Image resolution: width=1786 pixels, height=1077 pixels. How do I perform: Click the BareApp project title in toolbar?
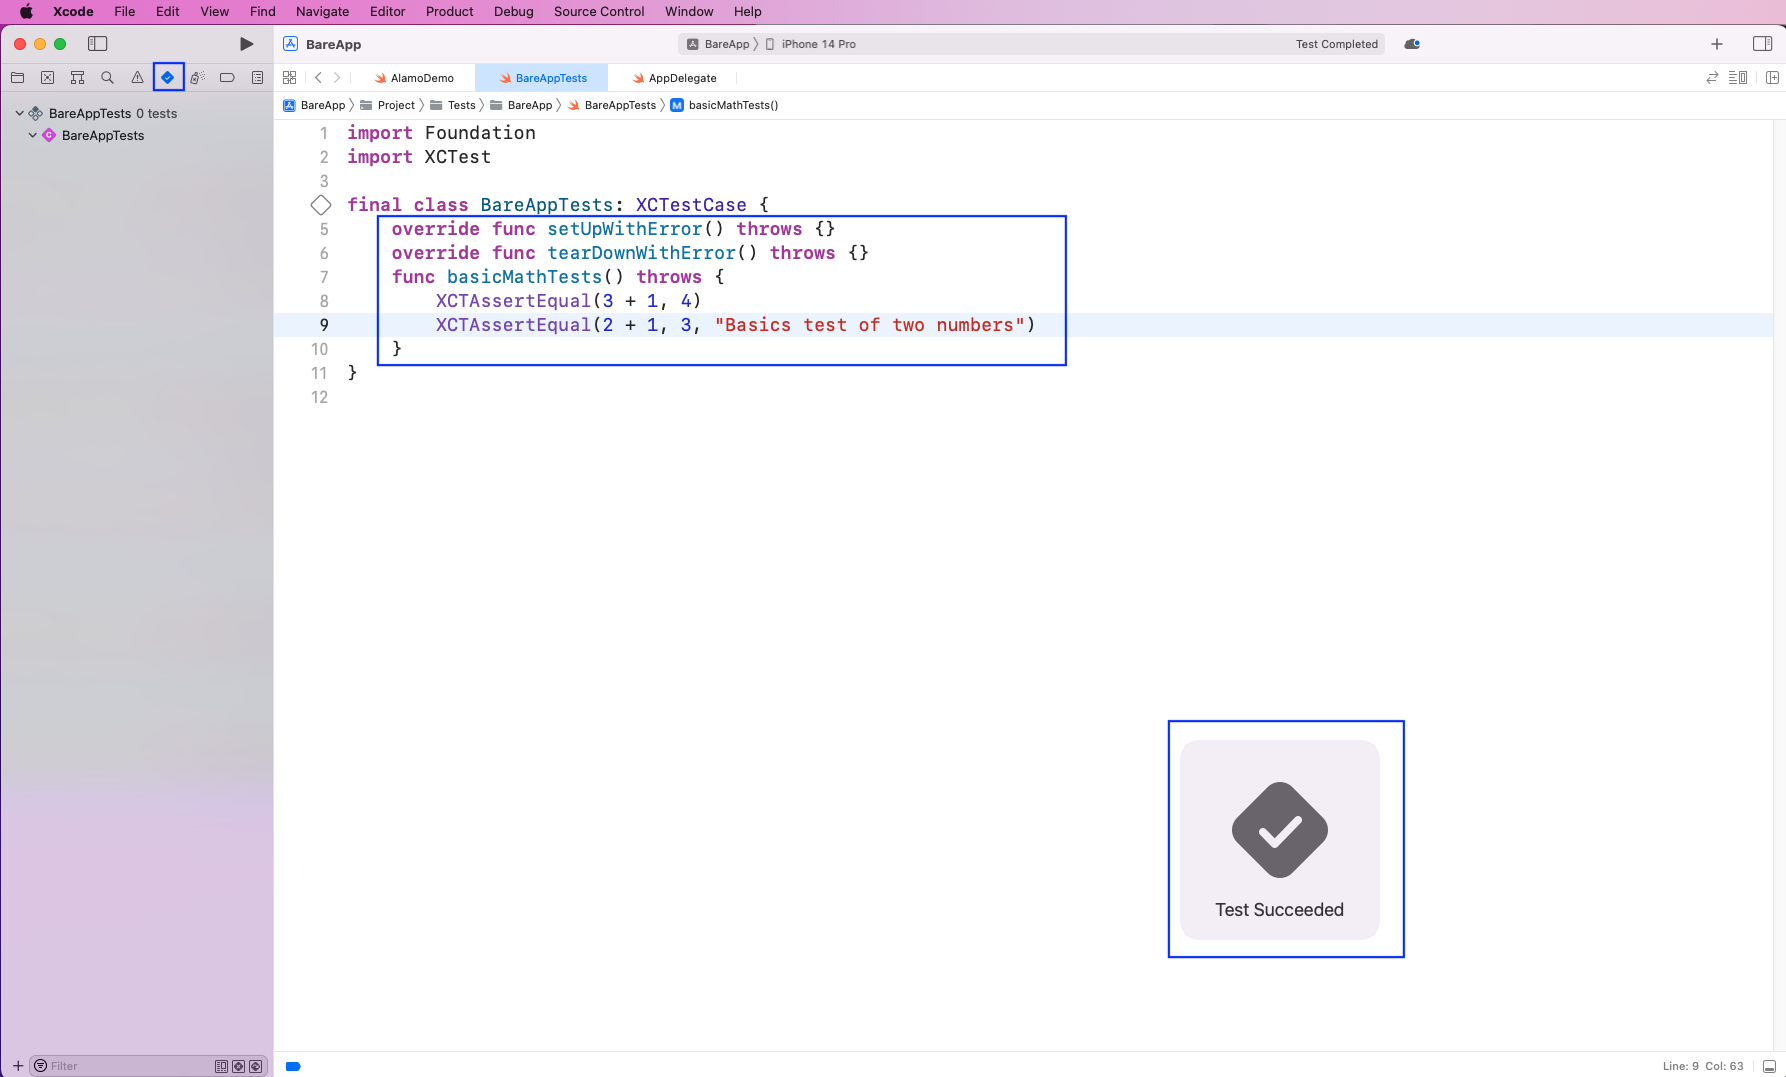pos(333,44)
